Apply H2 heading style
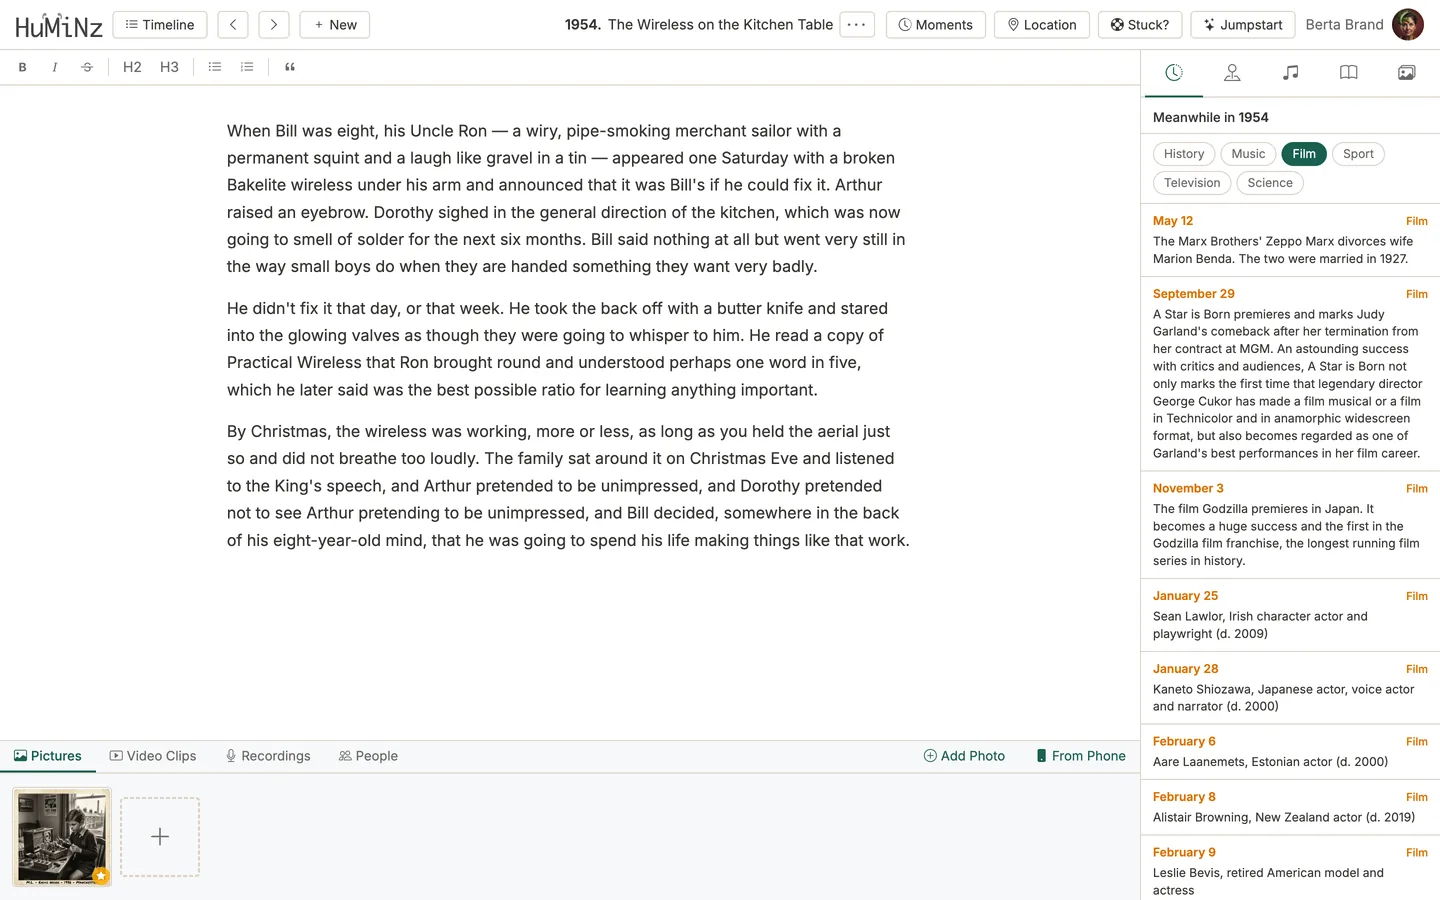Image resolution: width=1440 pixels, height=900 pixels. coord(132,67)
